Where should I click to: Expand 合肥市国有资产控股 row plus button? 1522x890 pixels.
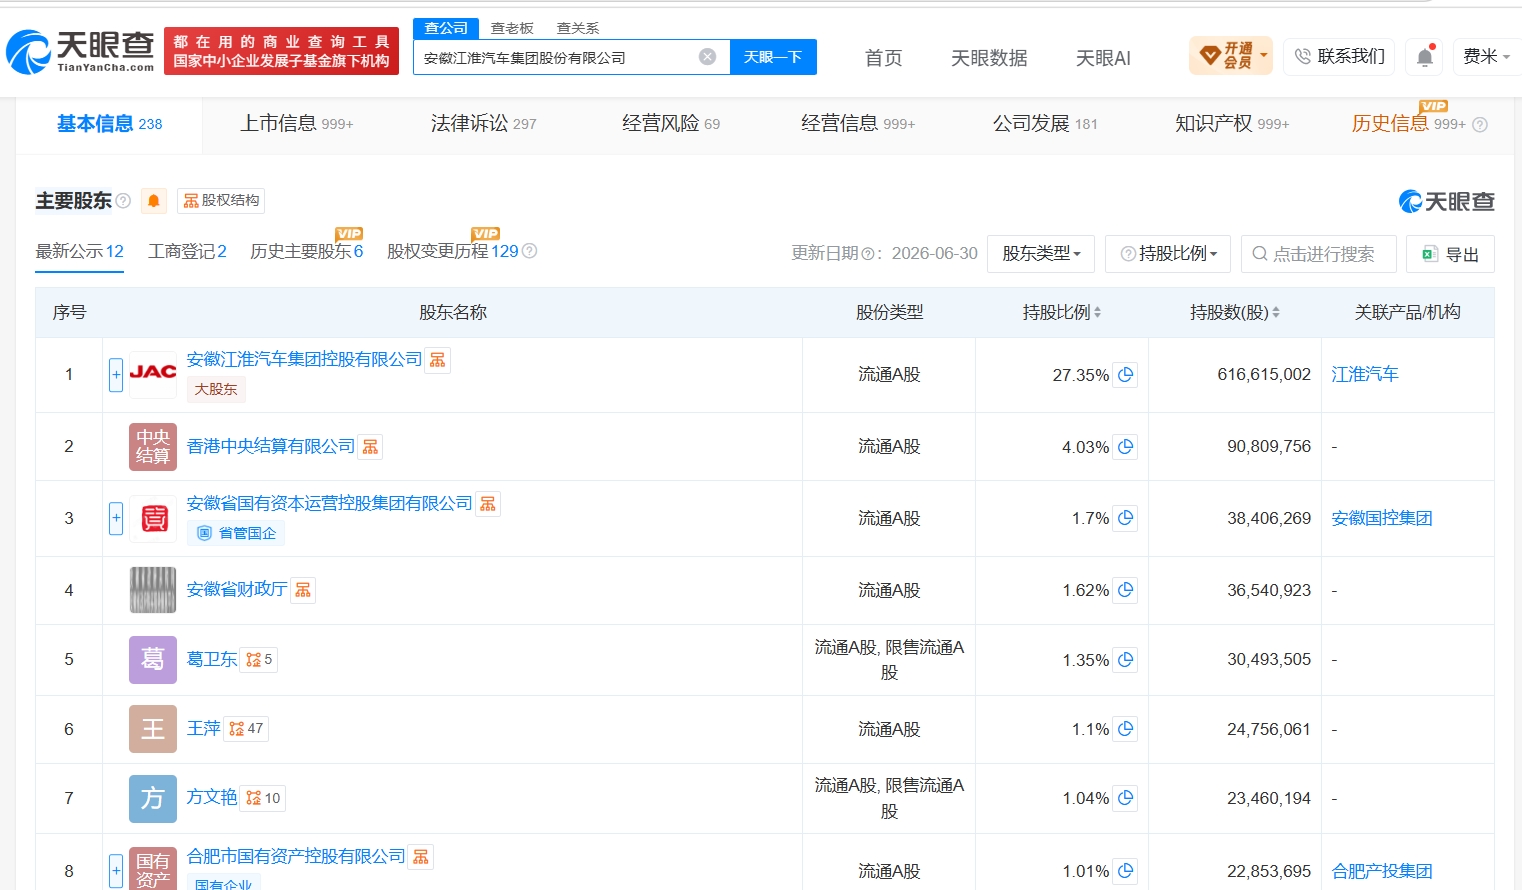[116, 871]
